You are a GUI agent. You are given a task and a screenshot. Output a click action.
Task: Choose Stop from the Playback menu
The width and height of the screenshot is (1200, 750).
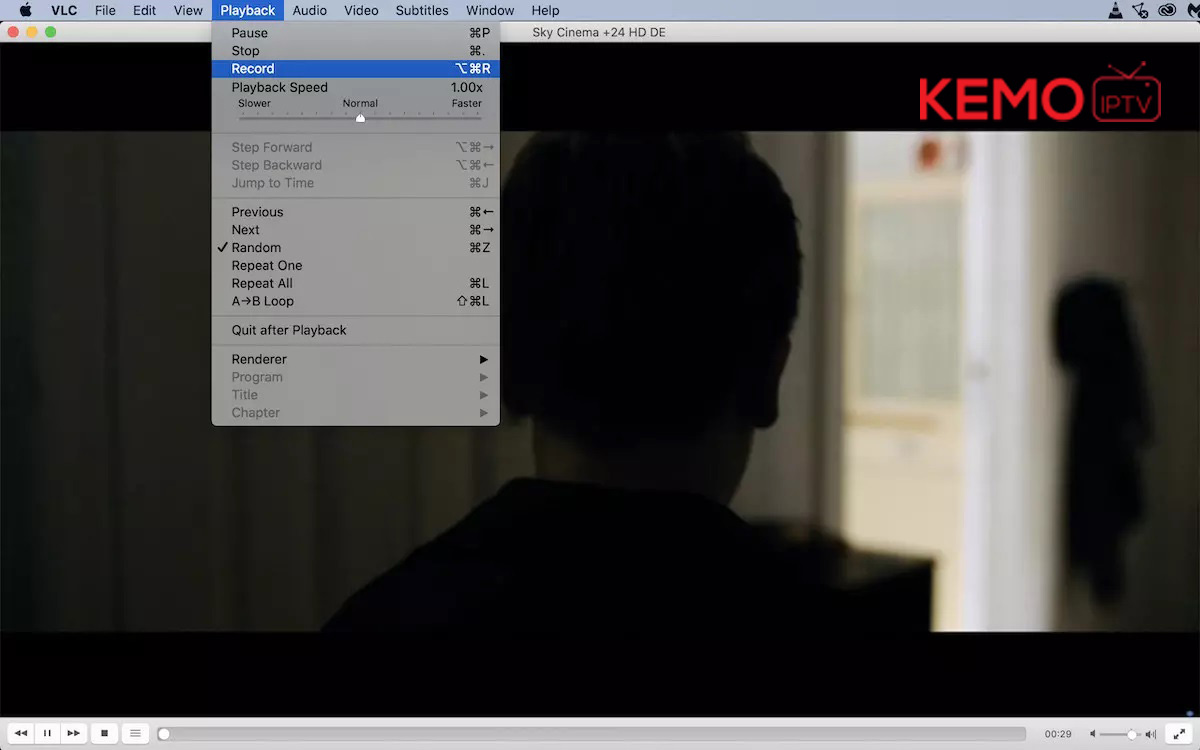355,51
